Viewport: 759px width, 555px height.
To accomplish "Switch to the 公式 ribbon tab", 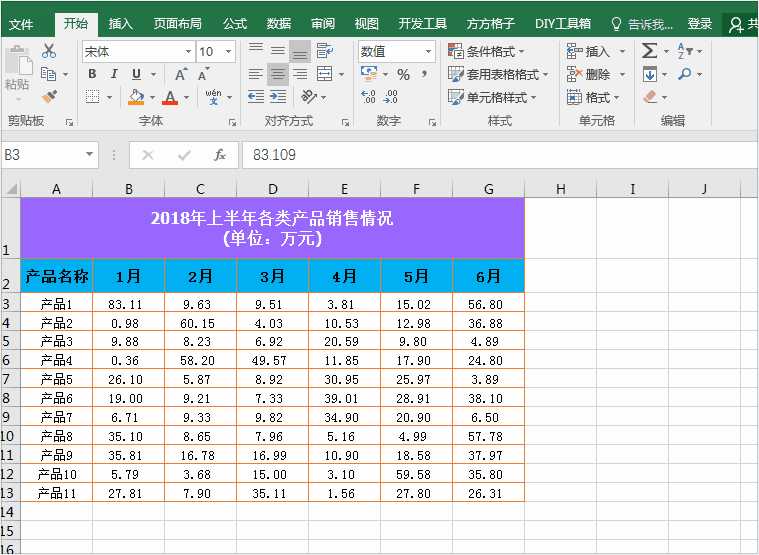I will (235, 24).
